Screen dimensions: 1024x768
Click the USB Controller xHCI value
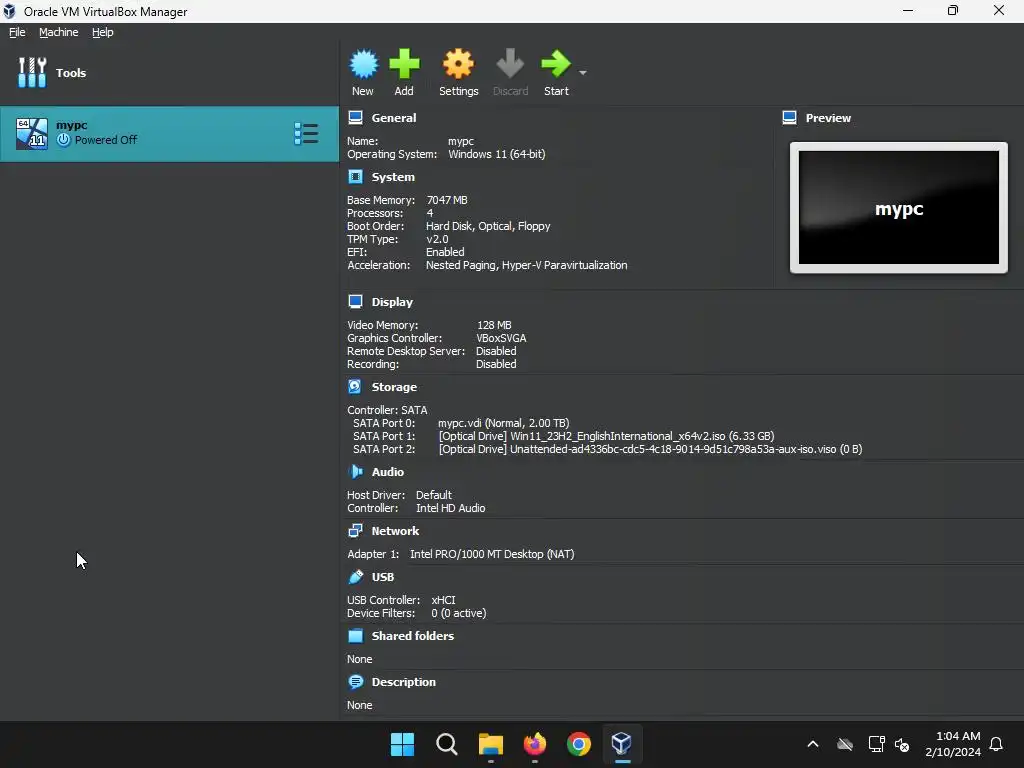click(x=443, y=600)
